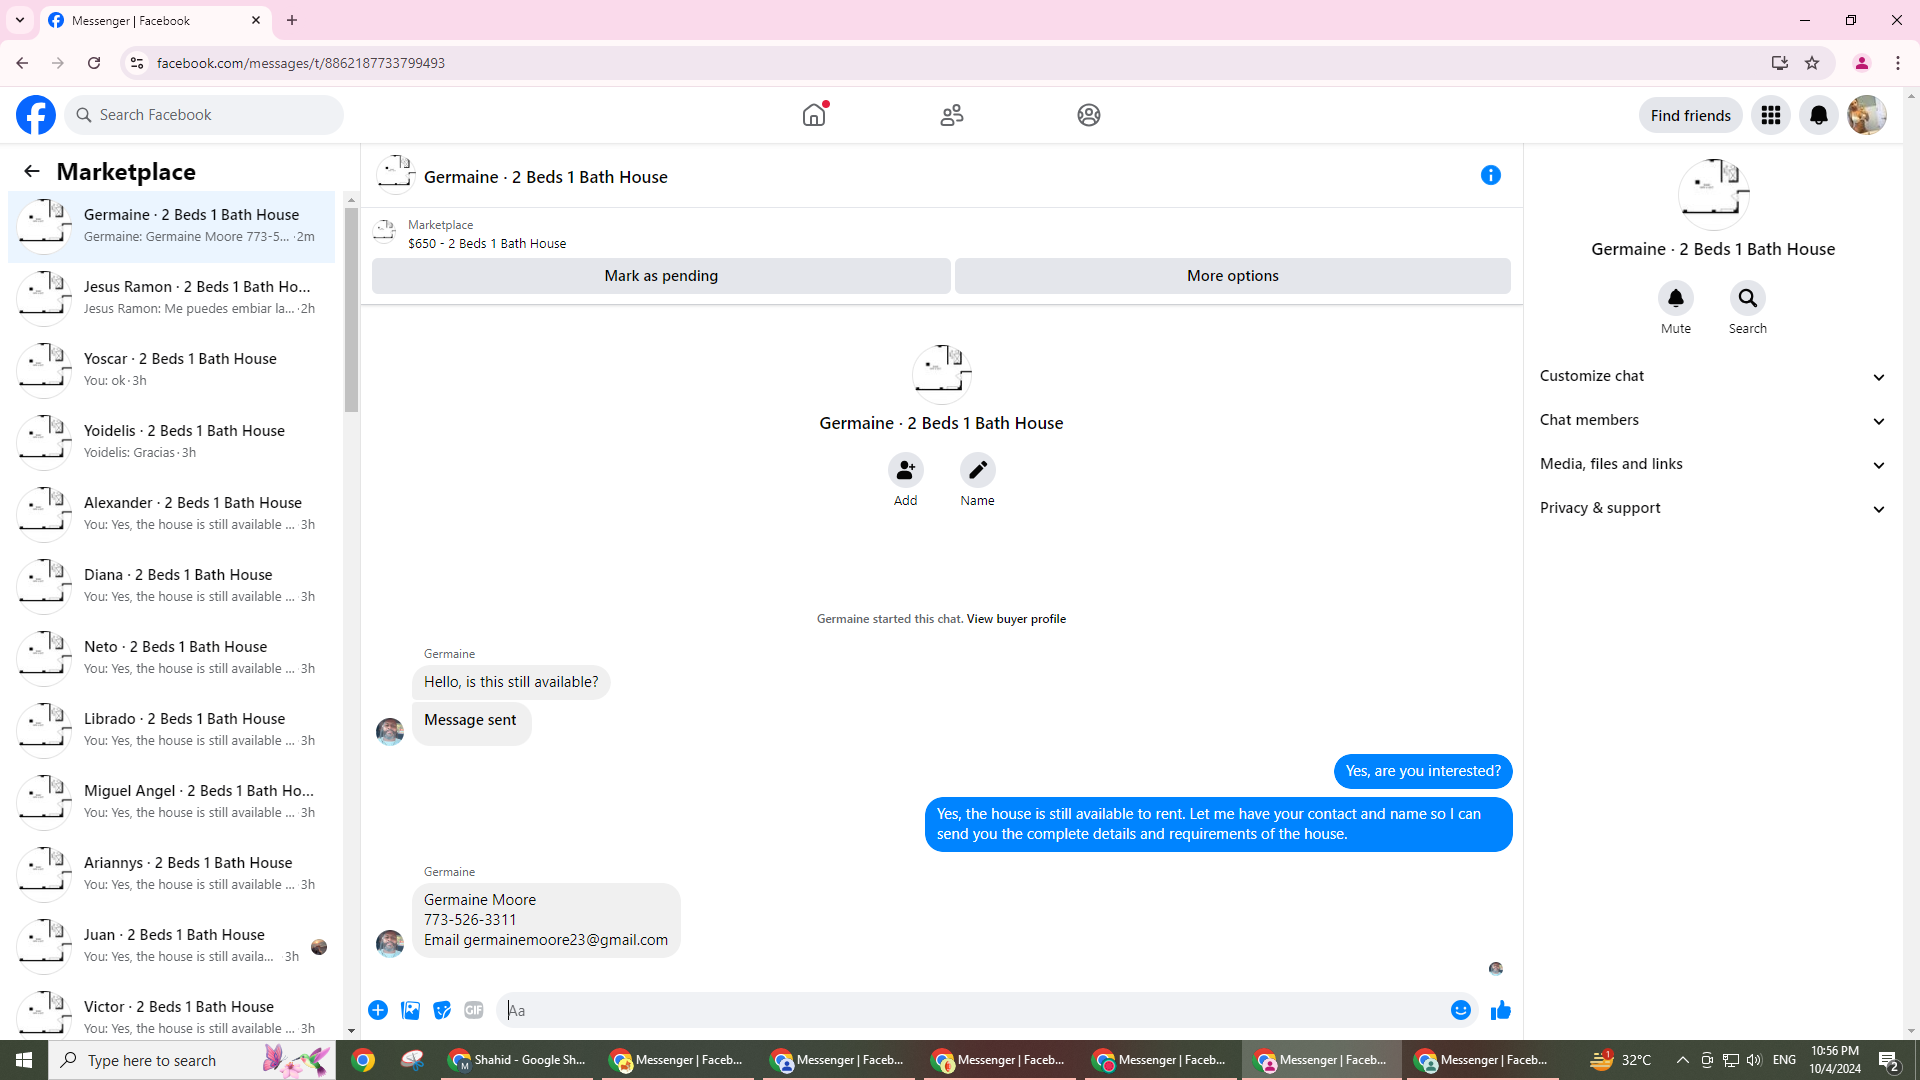This screenshot has height=1080, width=1920.
Task: Expand the Chat members section
Action: coord(1713,420)
